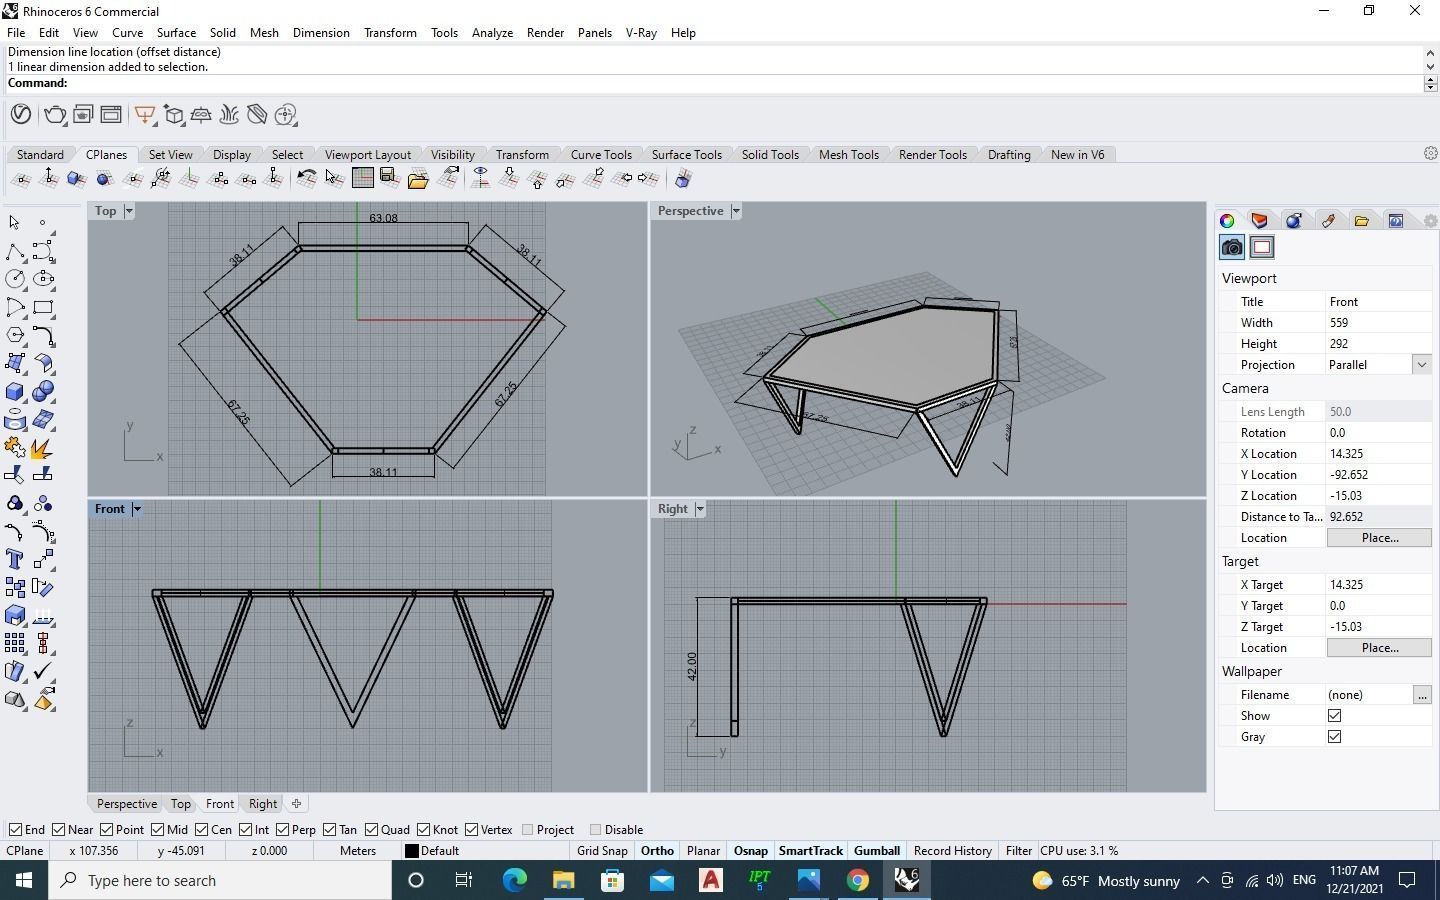The image size is (1440, 900).
Task: Open the Perspective viewport dropdown arrow
Action: coord(736,211)
